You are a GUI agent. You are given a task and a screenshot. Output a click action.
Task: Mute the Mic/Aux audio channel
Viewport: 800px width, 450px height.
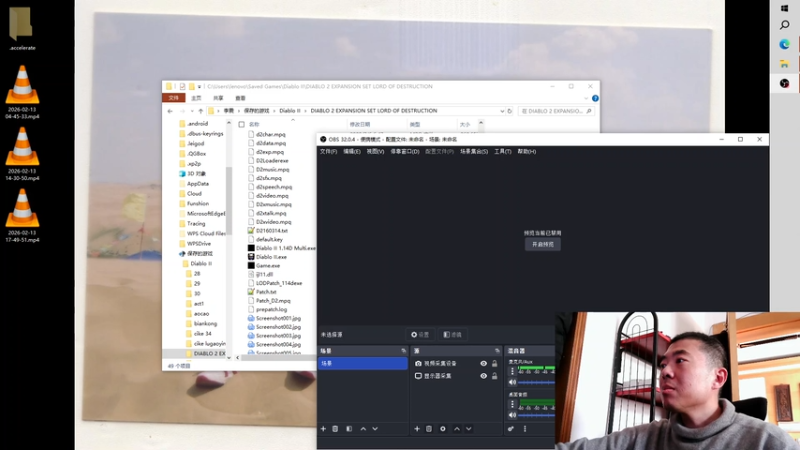(x=512, y=382)
